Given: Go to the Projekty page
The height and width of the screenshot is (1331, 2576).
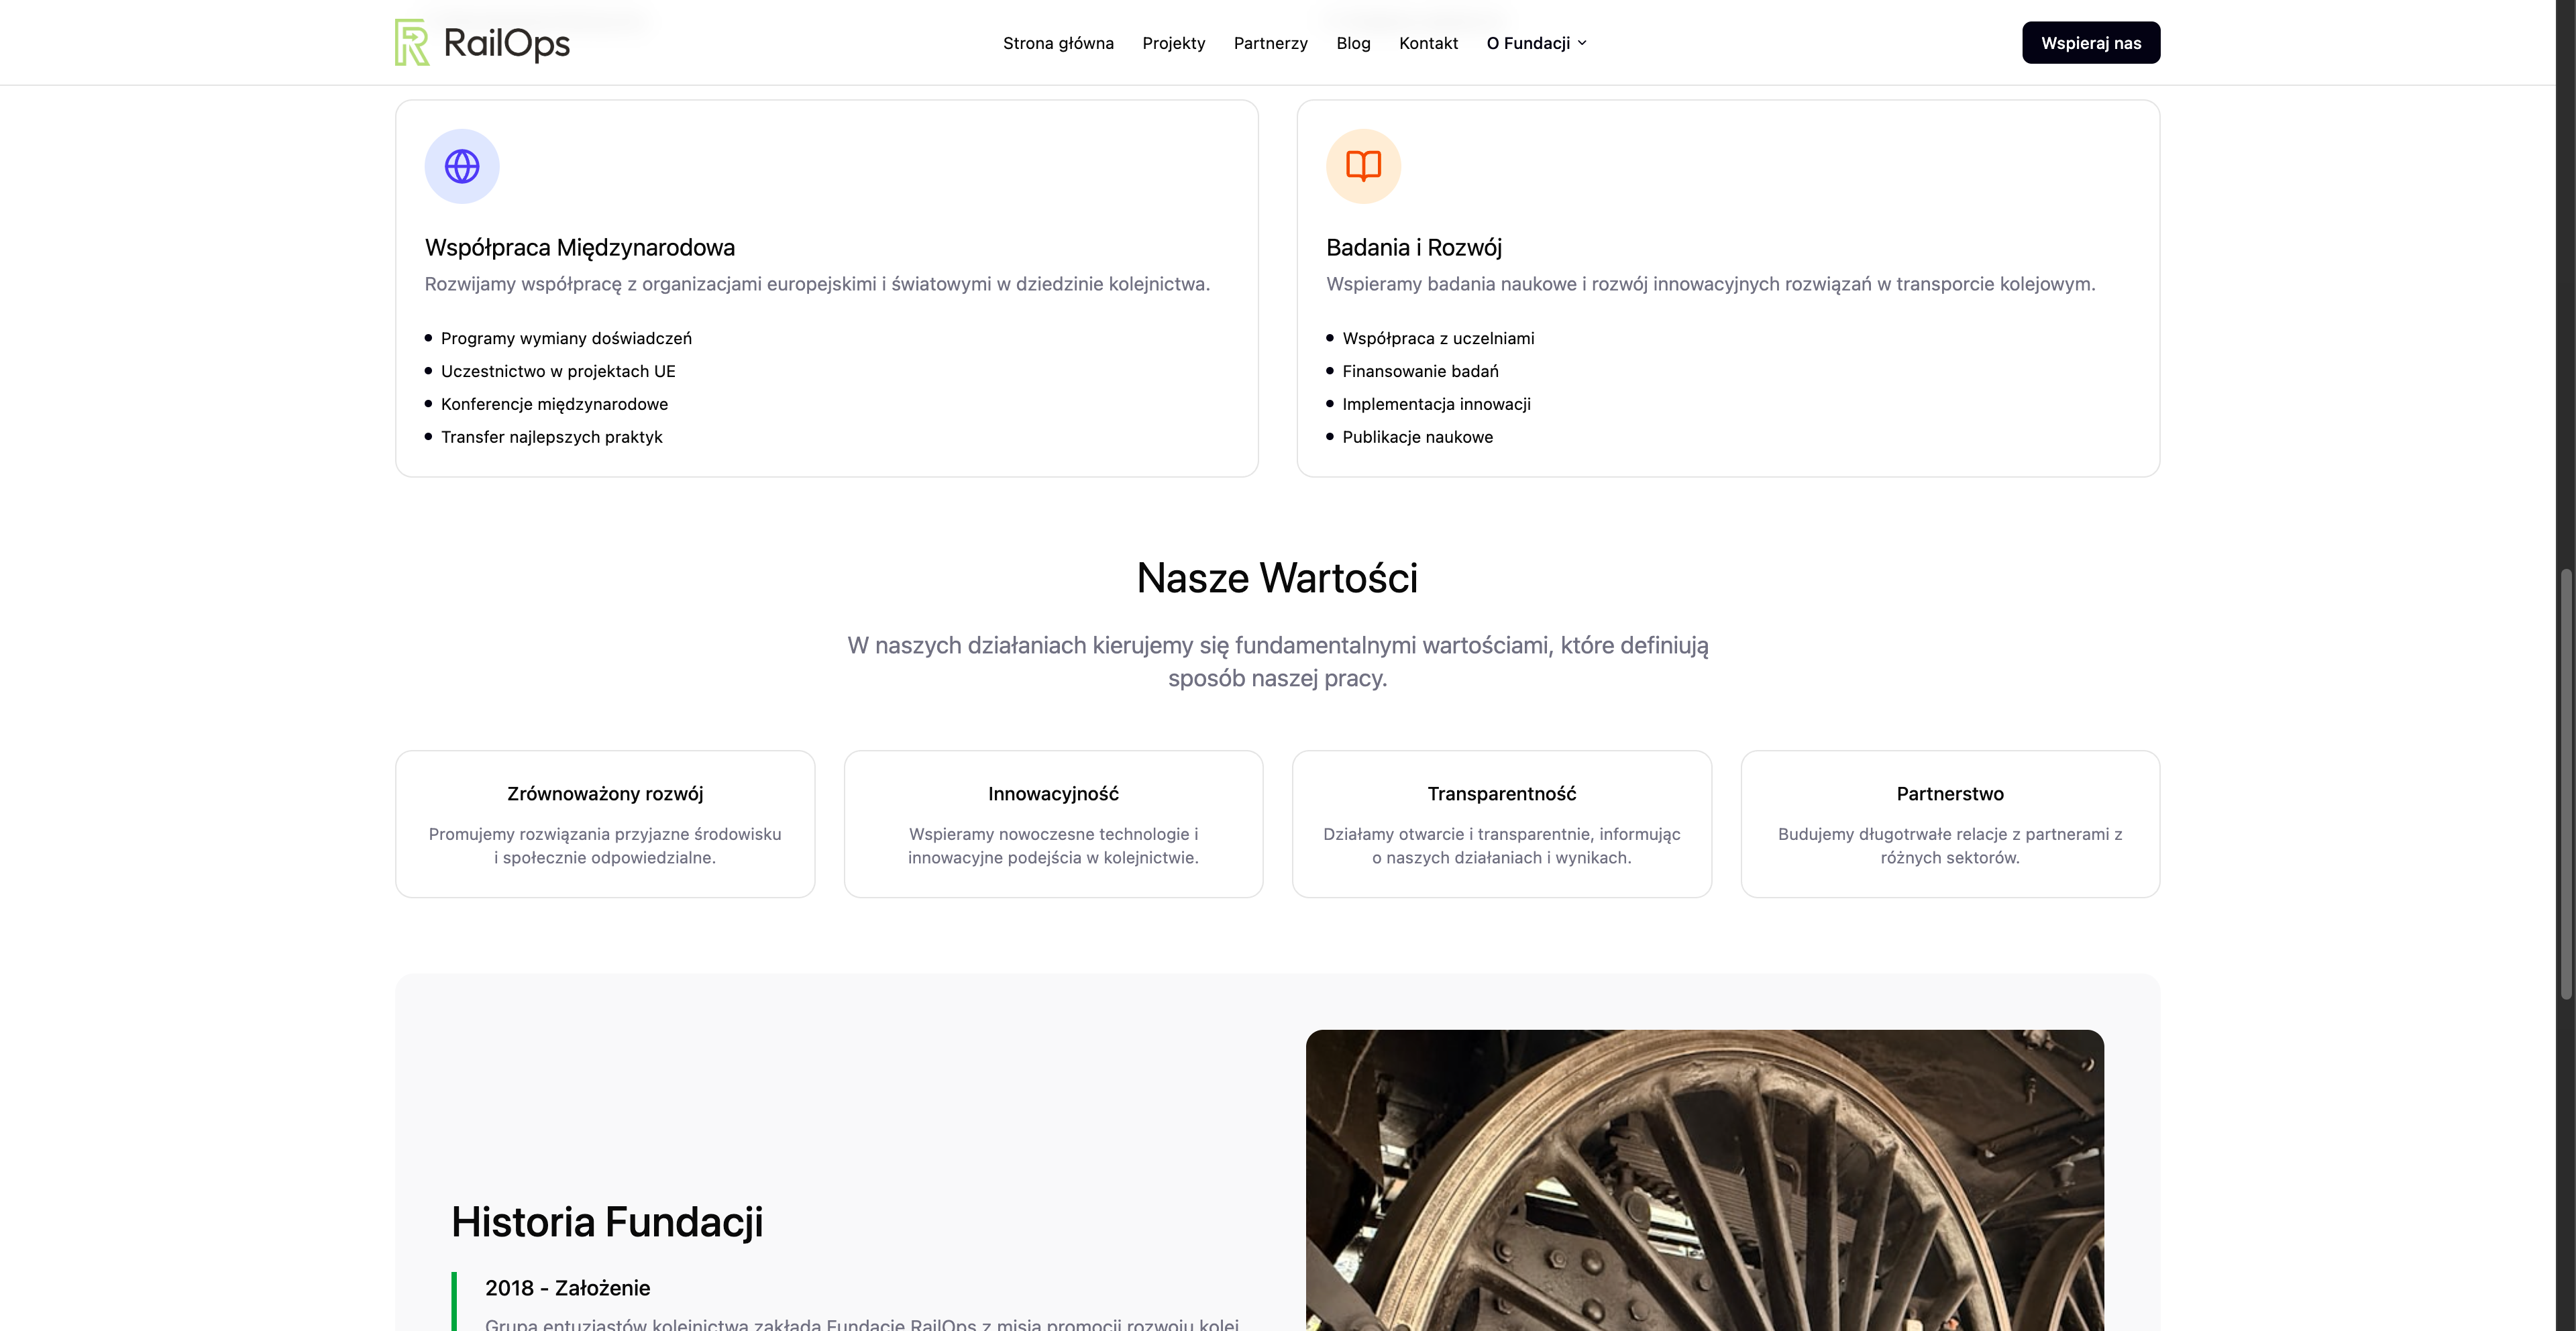Looking at the screenshot, I should [1173, 43].
